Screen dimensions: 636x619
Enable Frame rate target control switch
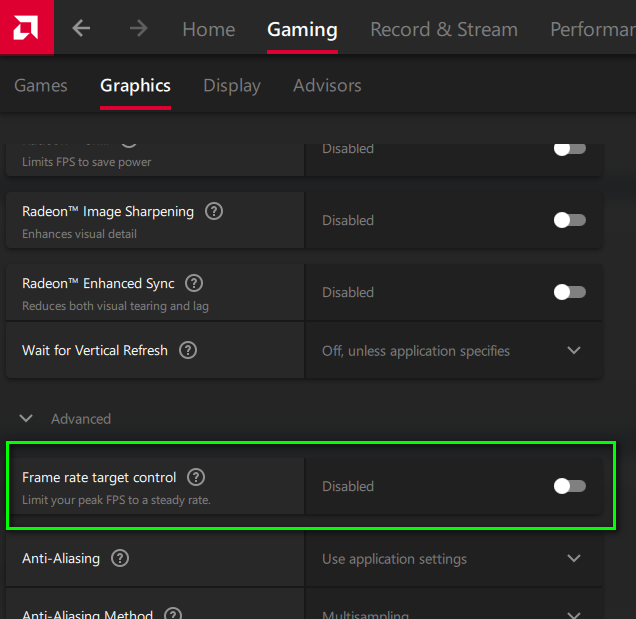[569, 486]
